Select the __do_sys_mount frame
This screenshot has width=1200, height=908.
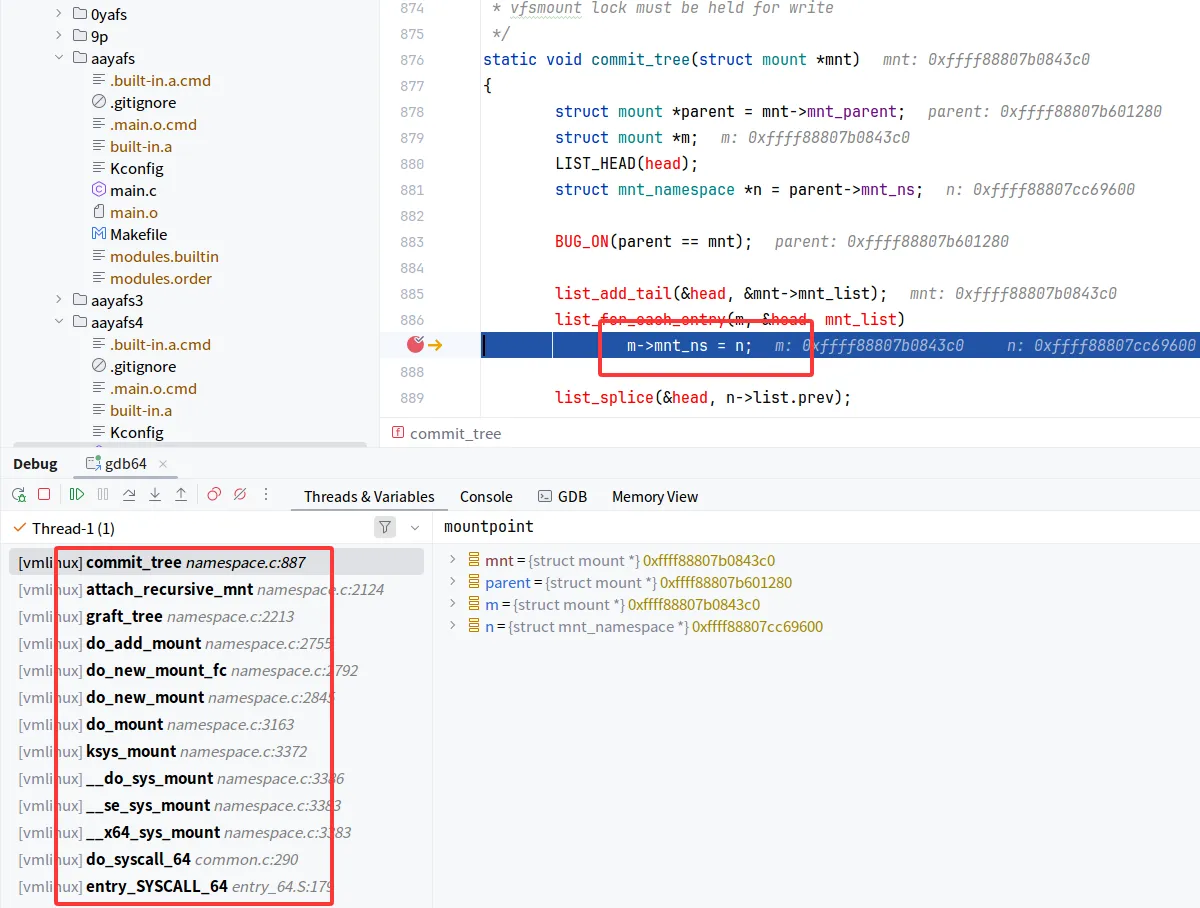(x=216, y=778)
